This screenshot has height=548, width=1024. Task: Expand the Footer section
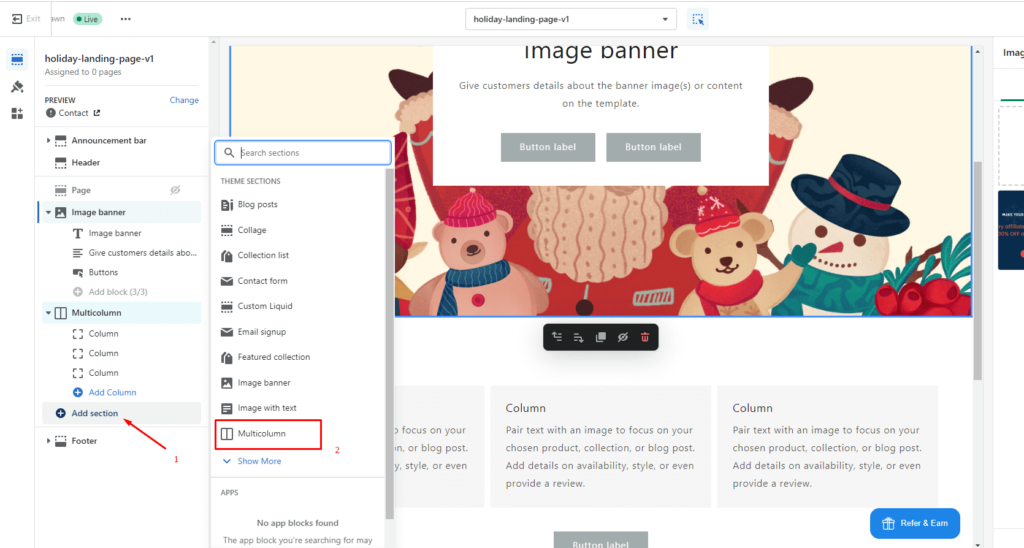click(x=48, y=441)
